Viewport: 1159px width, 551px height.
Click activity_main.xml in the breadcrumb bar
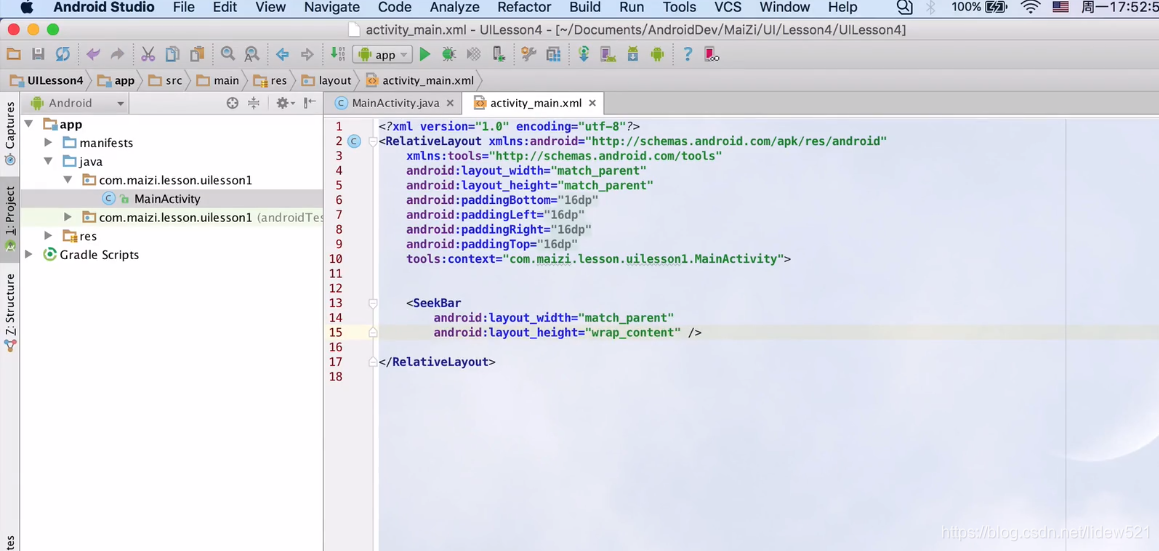point(421,81)
